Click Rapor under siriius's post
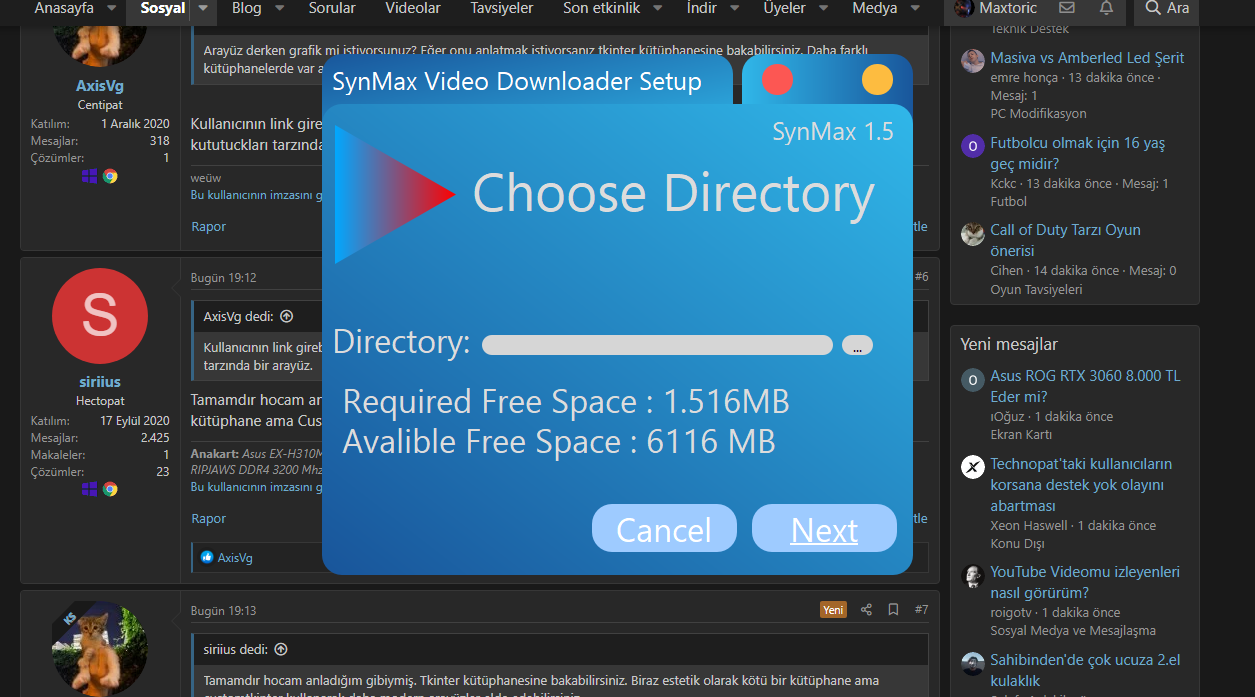Screen dimensions: 1255x697 (209, 519)
